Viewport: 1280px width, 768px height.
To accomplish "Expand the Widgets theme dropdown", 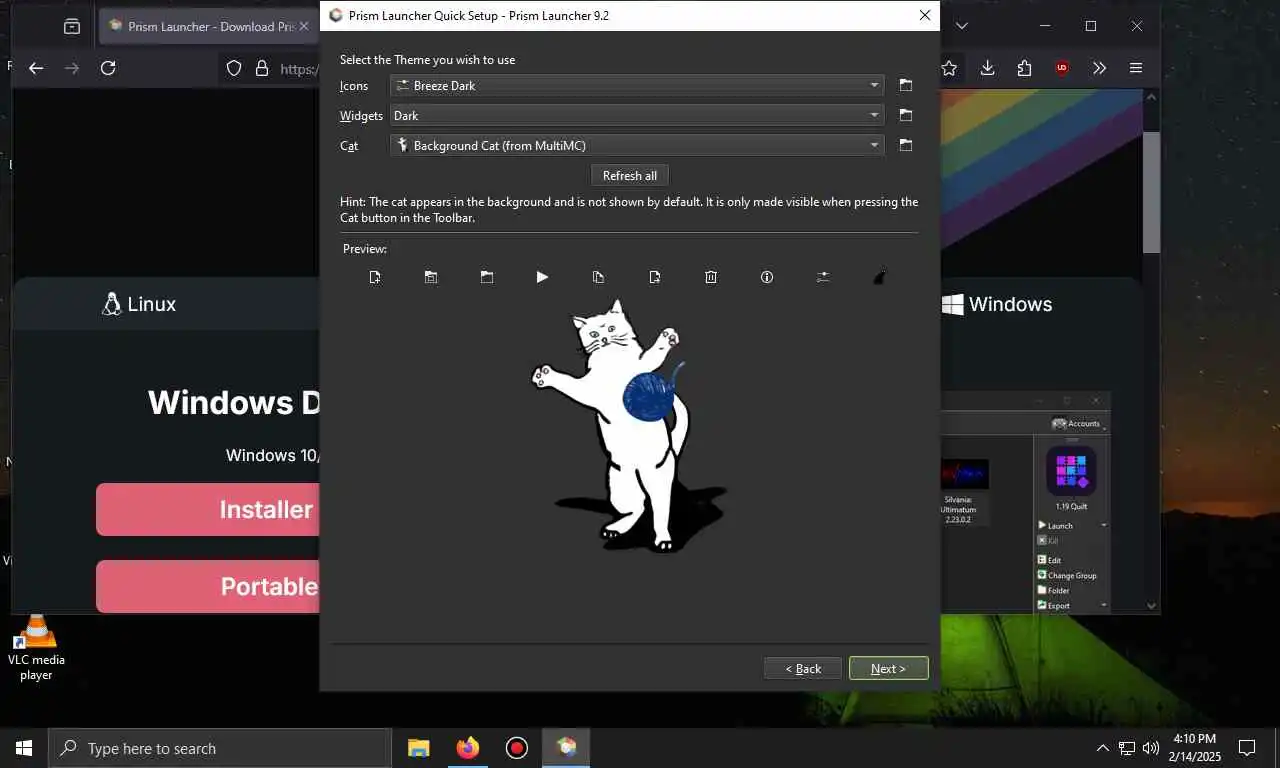I will 875,116.
